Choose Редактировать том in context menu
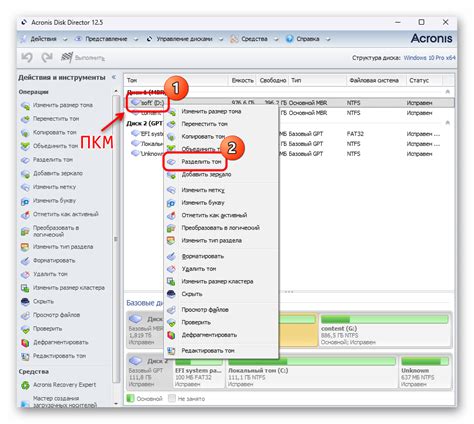474x424 pixels. [221, 351]
